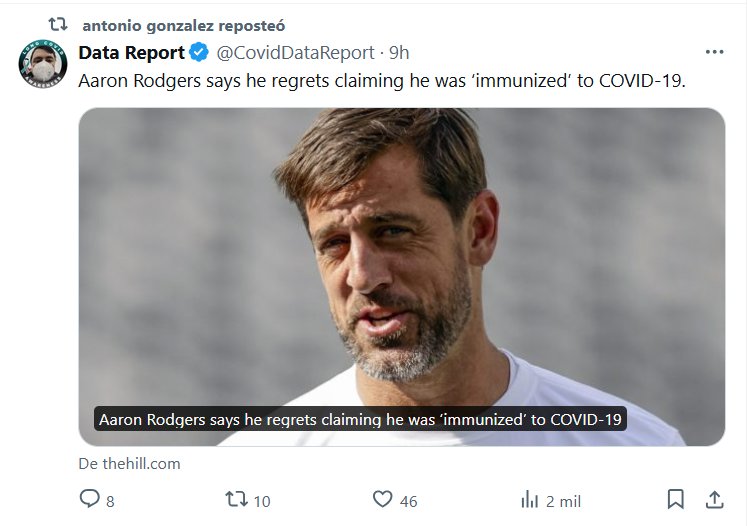Click the blue verified badge
Viewport: 748px width, 526px height.
pyautogui.click(x=199, y=52)
